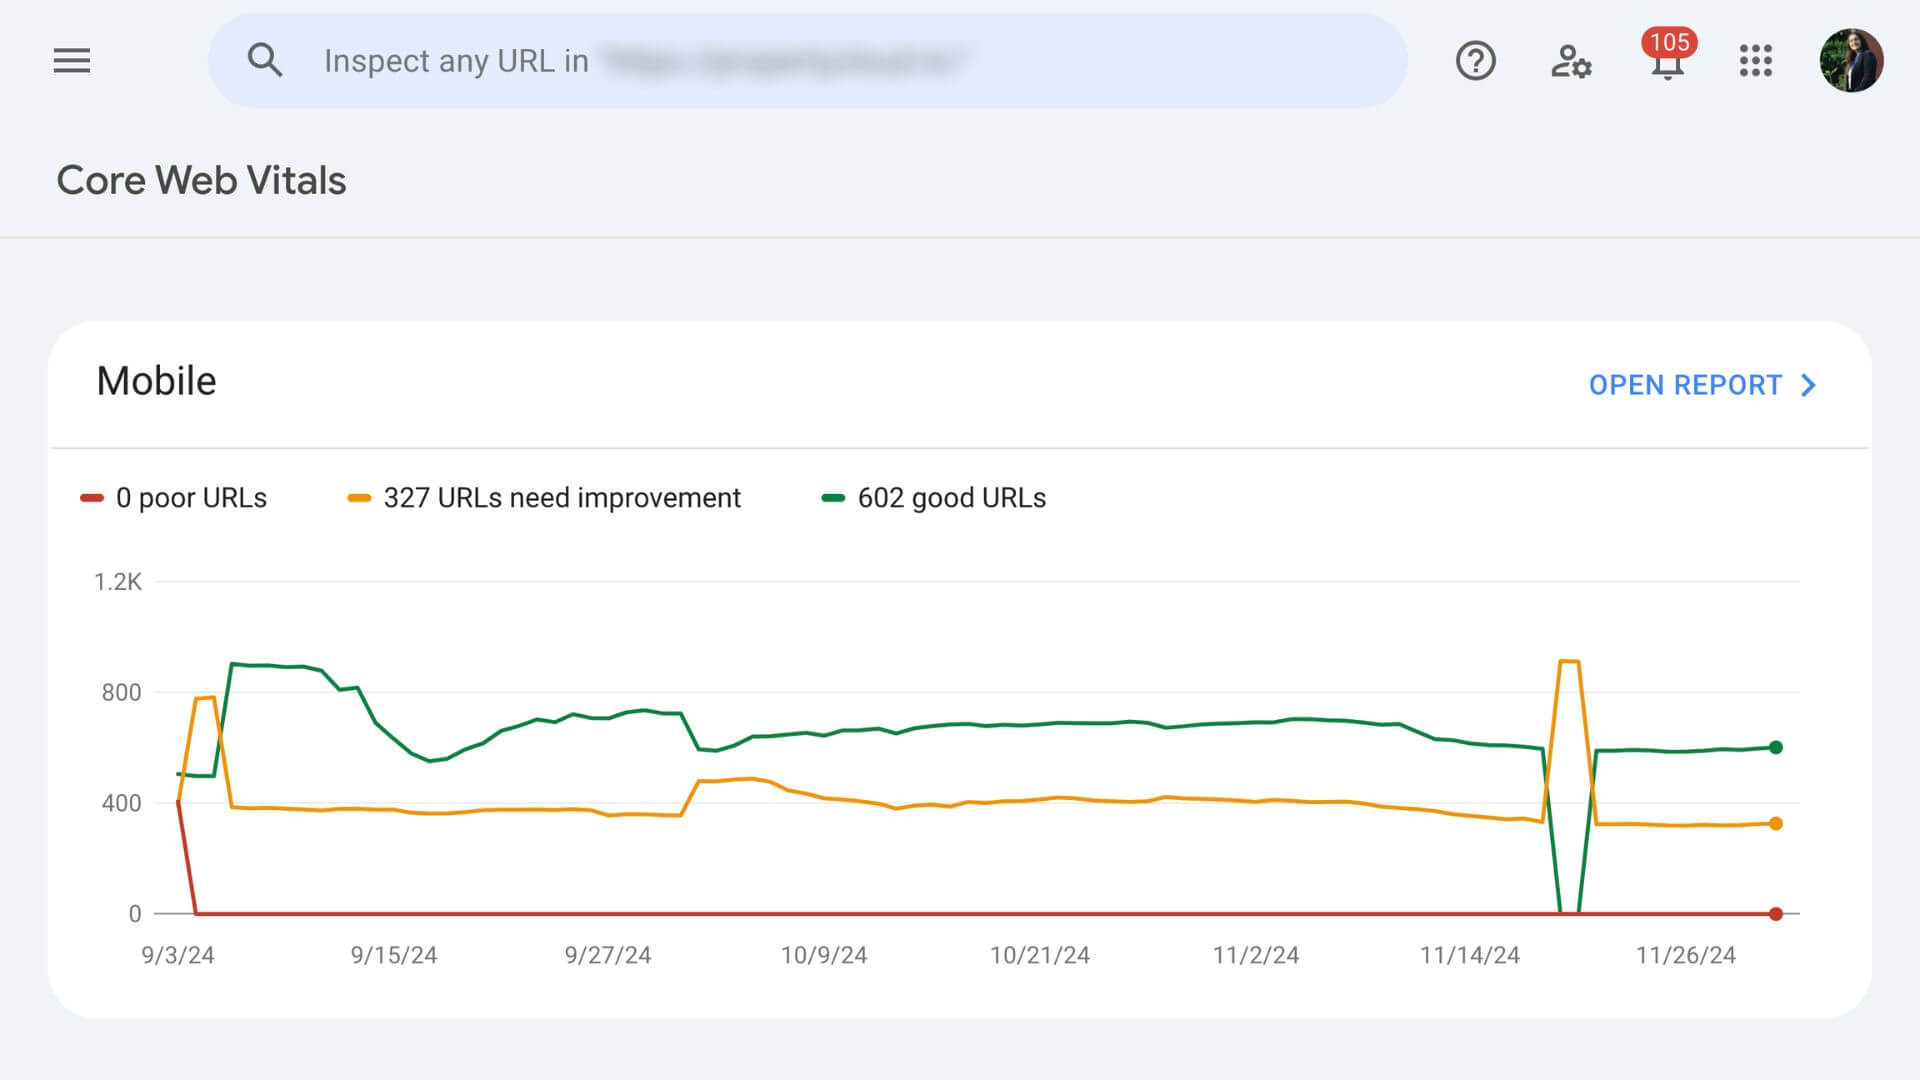This screenshot has width=1920, height=1080.
Task: Open the hamburger navigation menu
Action: [71, 61]
